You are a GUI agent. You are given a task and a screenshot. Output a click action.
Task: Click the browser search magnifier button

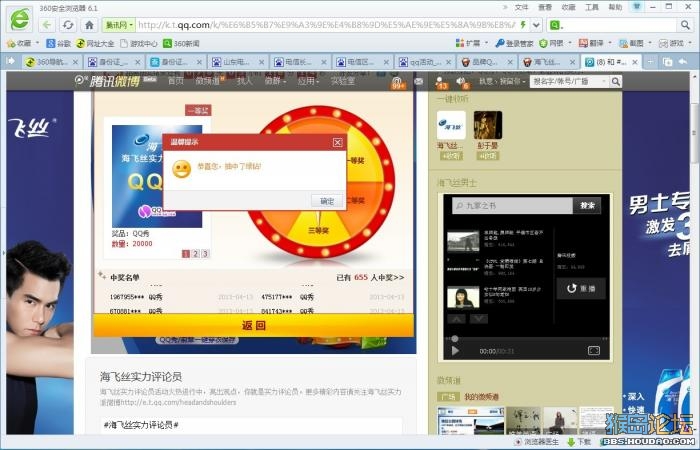point(685,25)
